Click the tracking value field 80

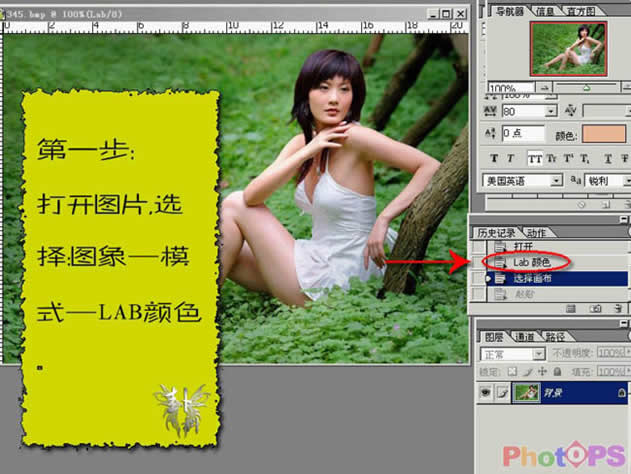(524, 111)
